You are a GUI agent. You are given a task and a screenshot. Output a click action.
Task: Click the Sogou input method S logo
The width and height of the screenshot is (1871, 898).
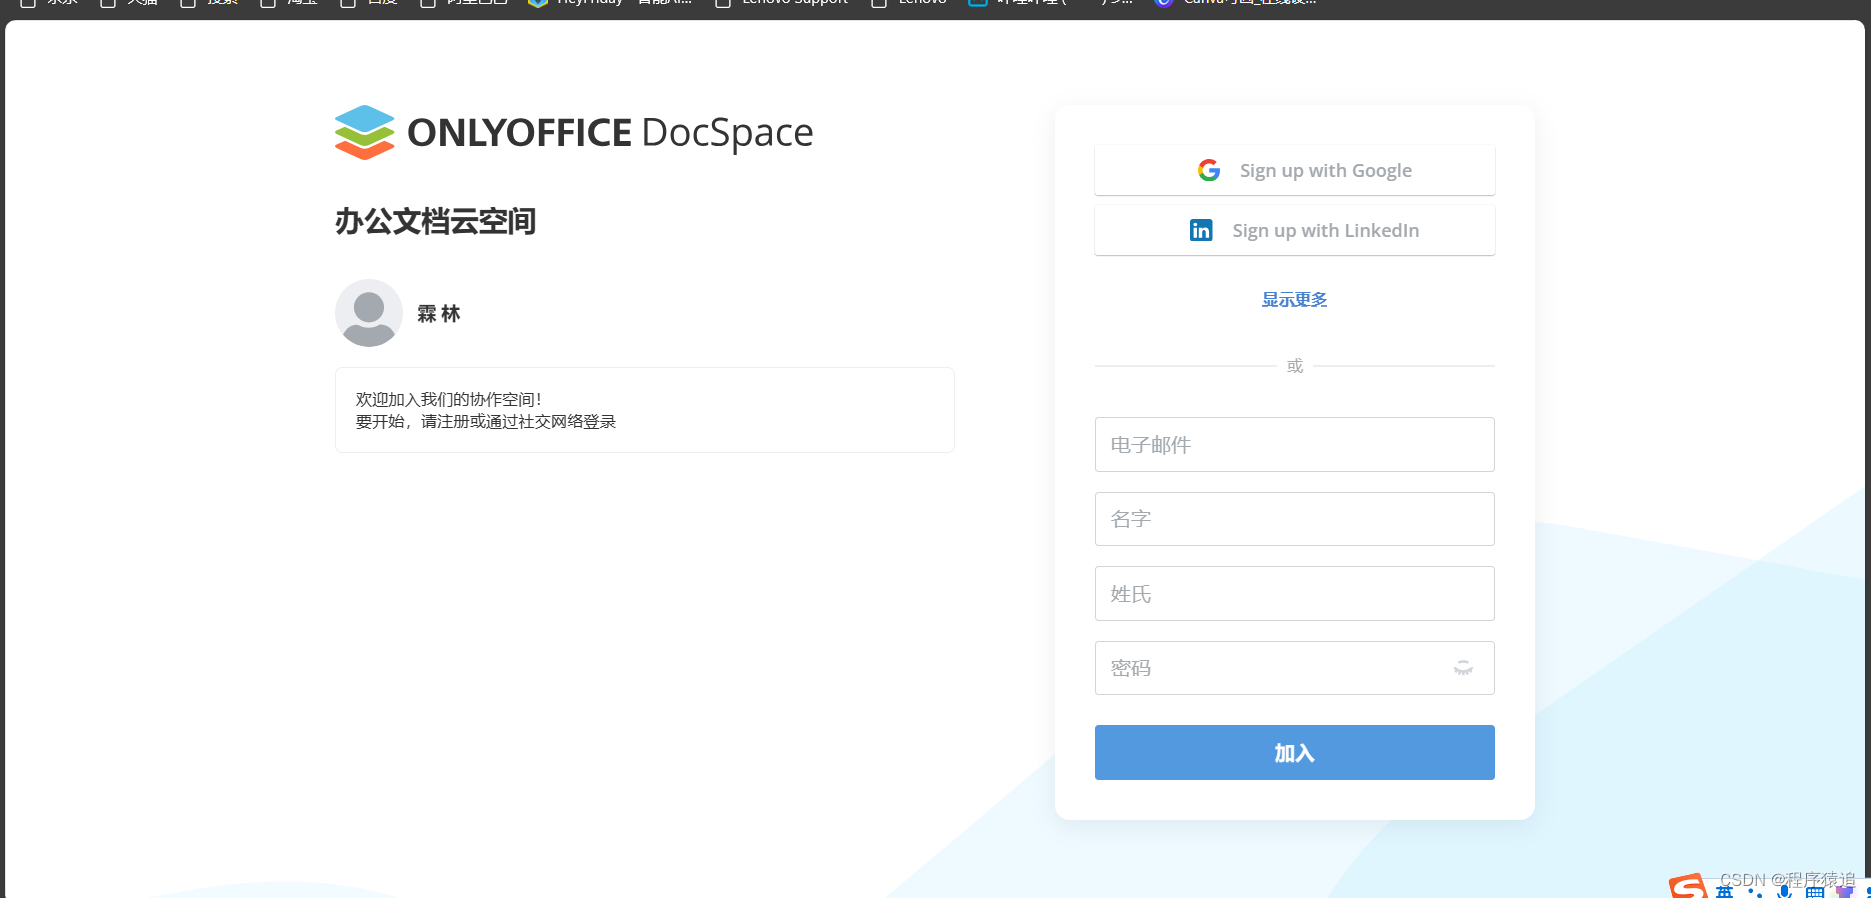1688,887
